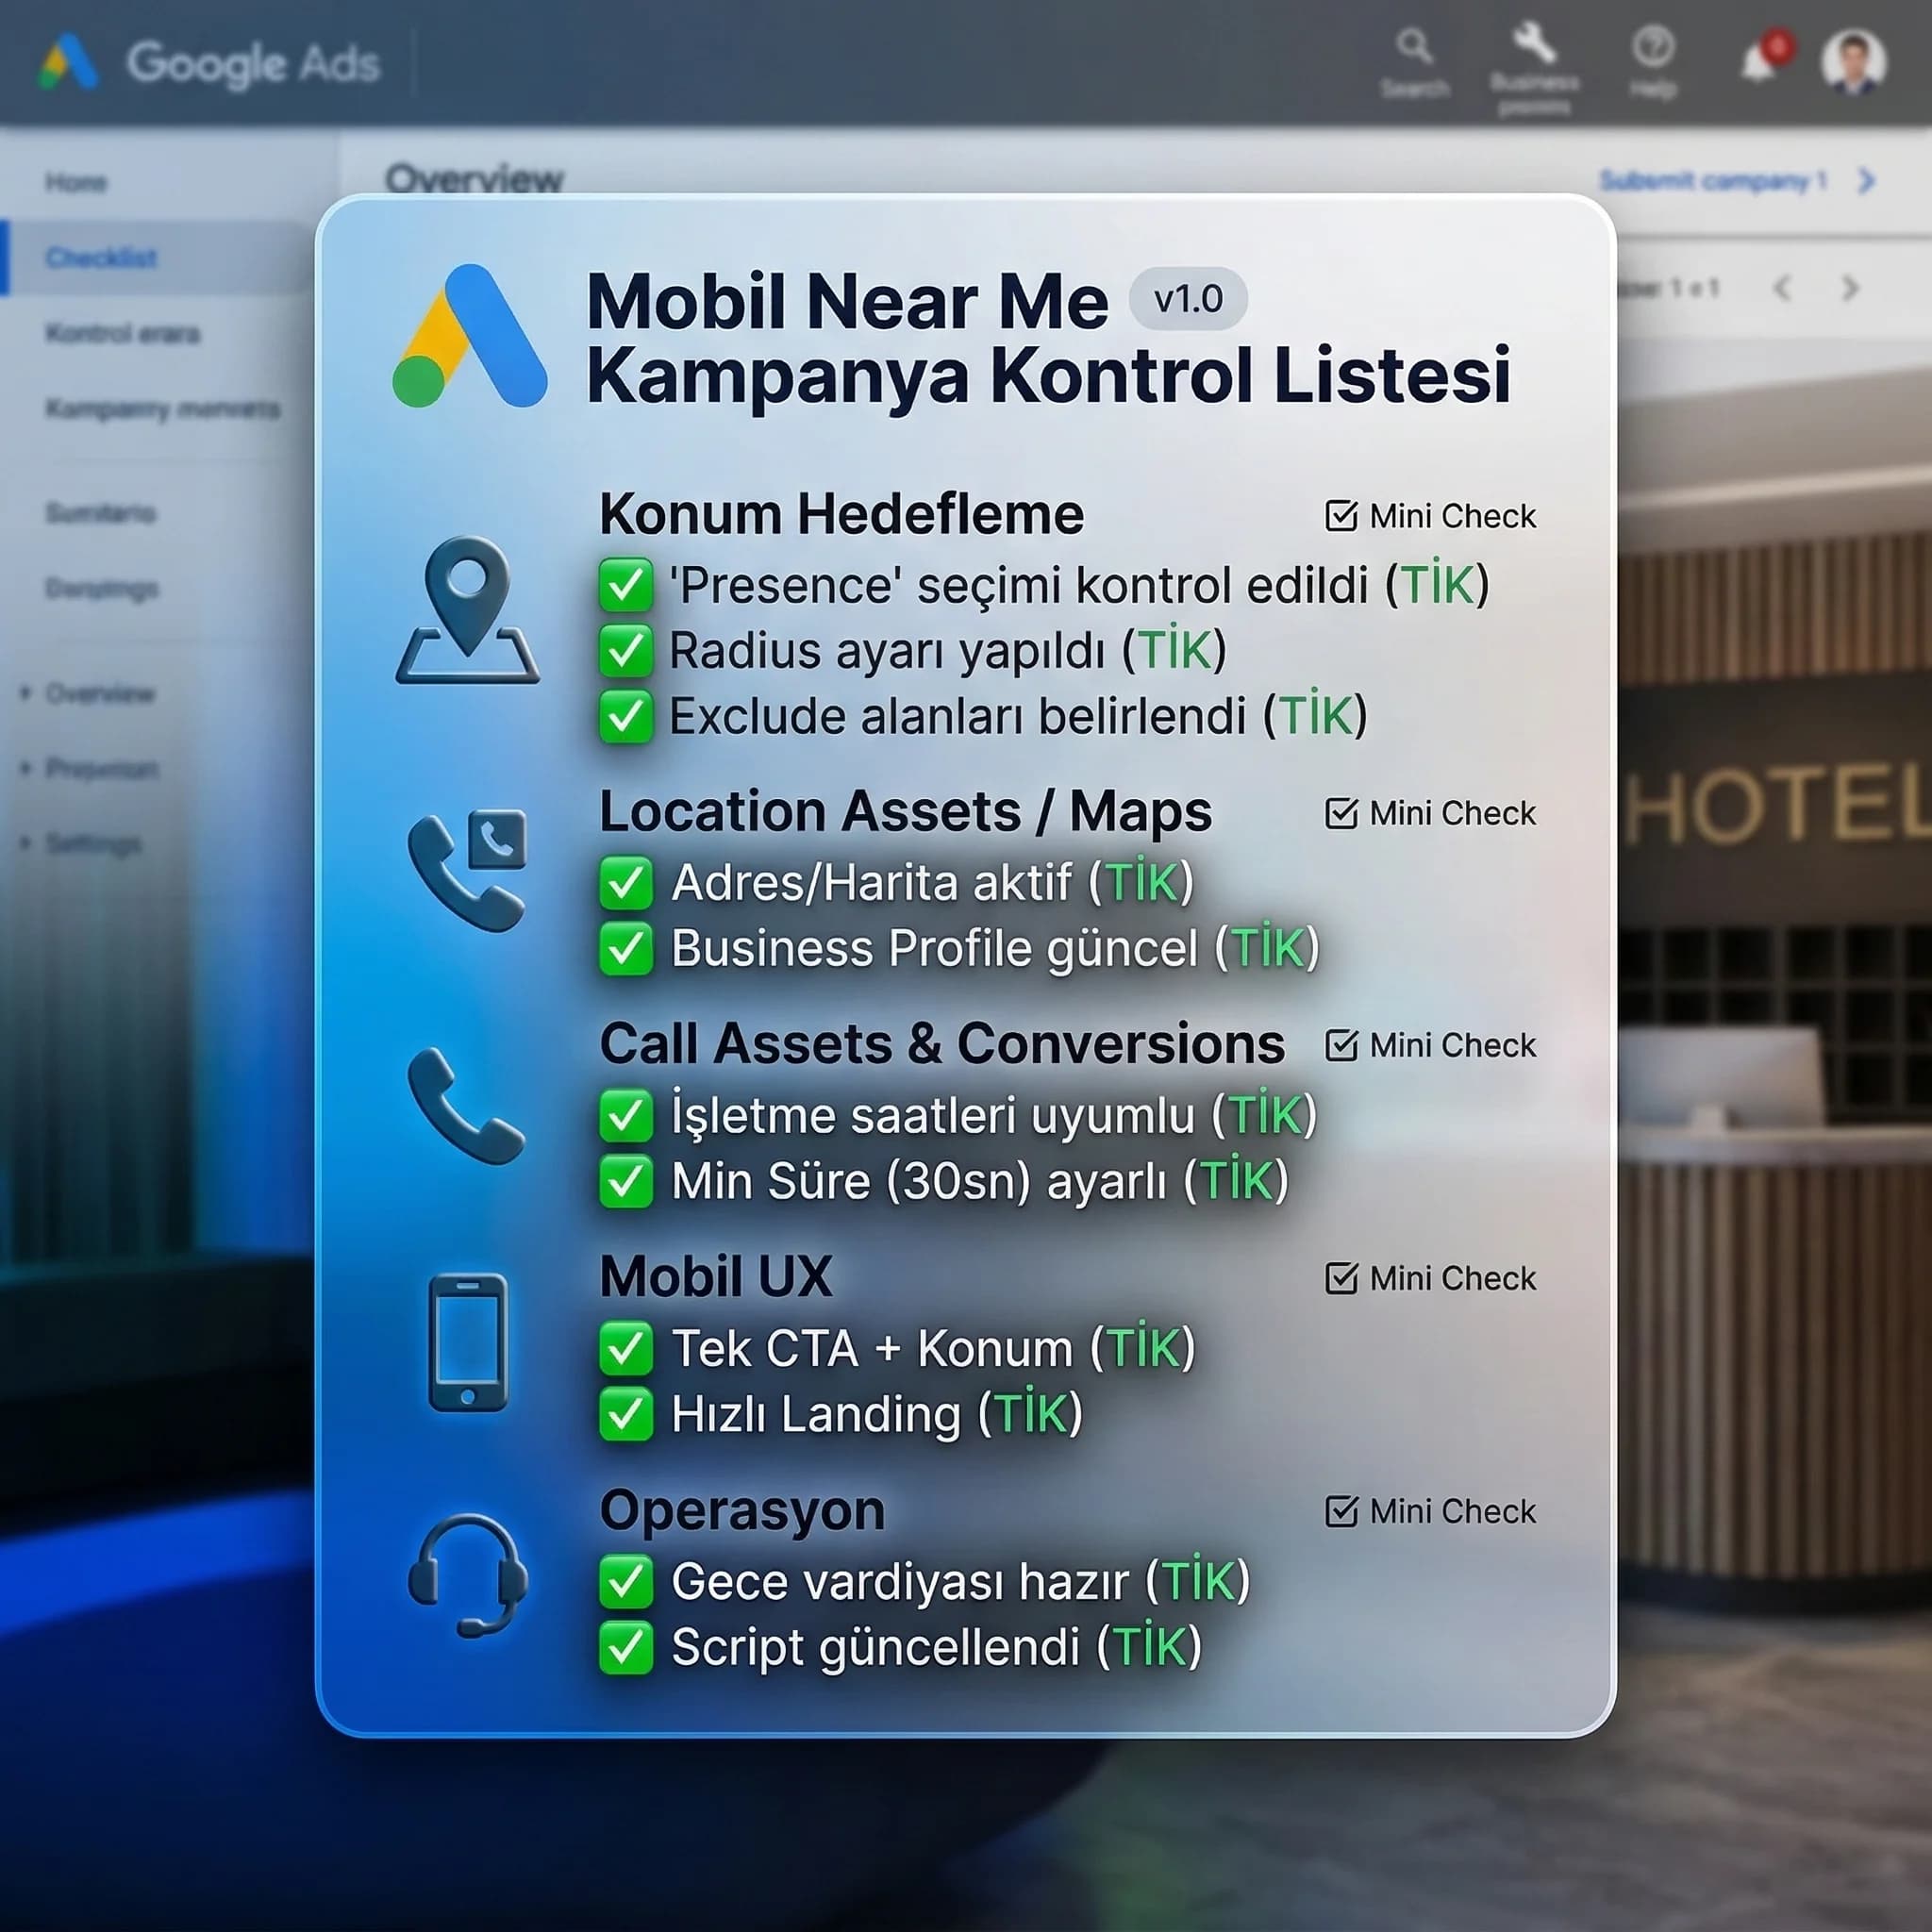This screenshot has height=1932, width=1932.
Task: Toggle the Mini Check box for Konum Hedefleme
Action: pyautogui.click(x=1340, y=515)
